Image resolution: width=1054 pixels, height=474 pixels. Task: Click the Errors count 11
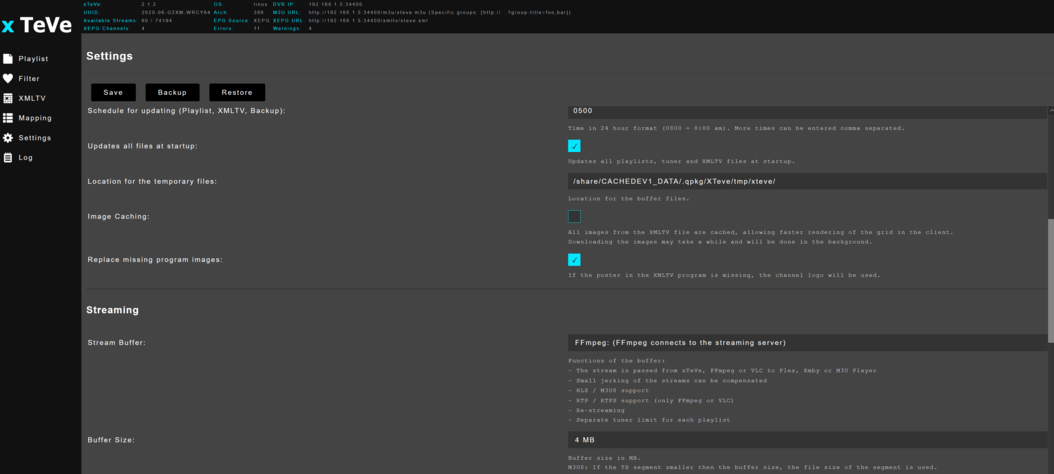coord(257,28)
